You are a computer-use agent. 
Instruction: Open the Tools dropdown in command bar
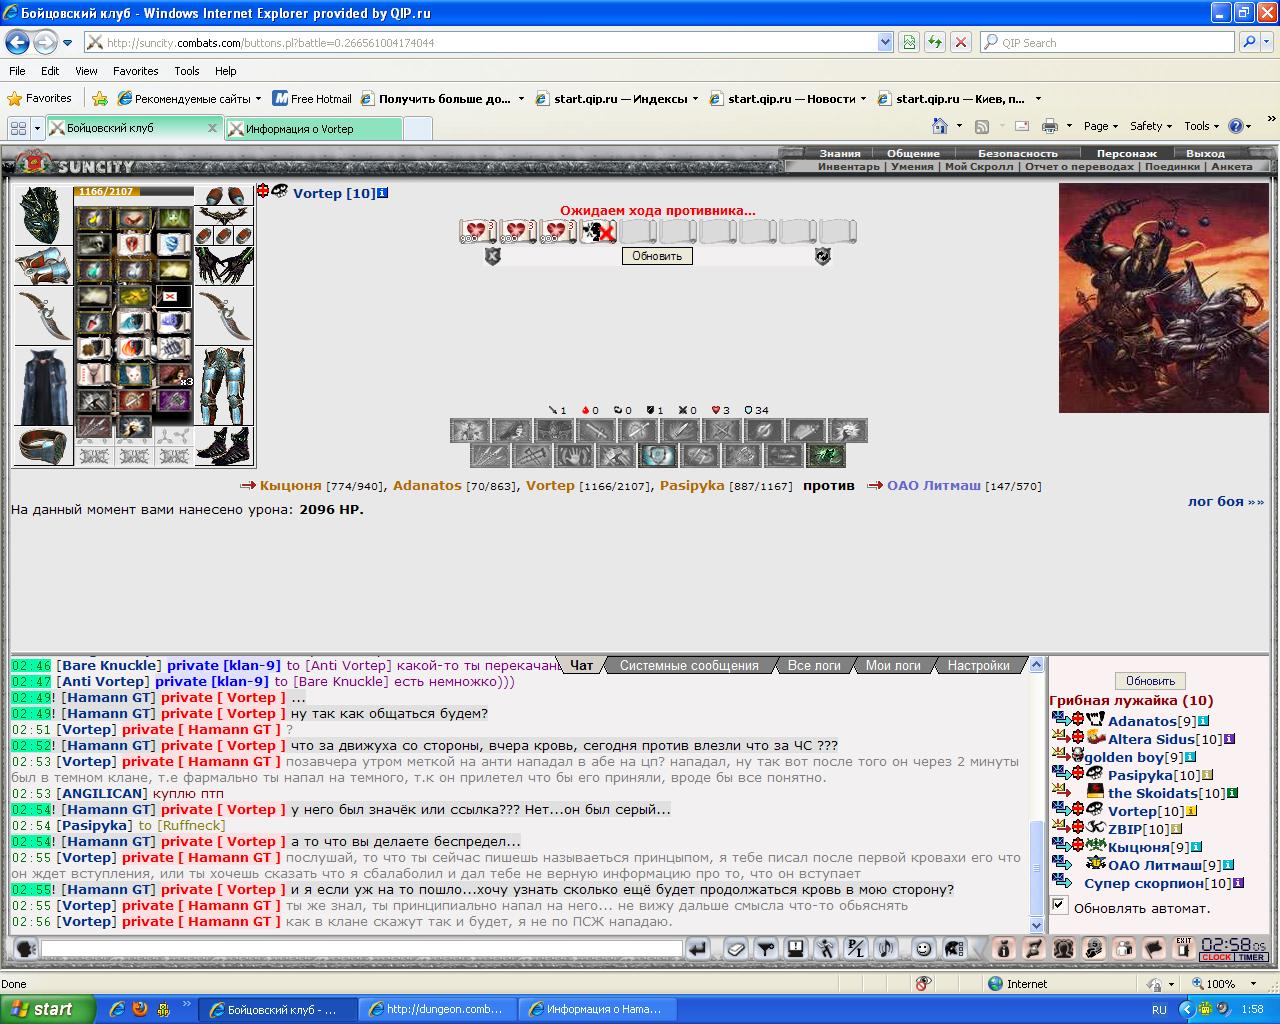click(x=1202, y=126)
